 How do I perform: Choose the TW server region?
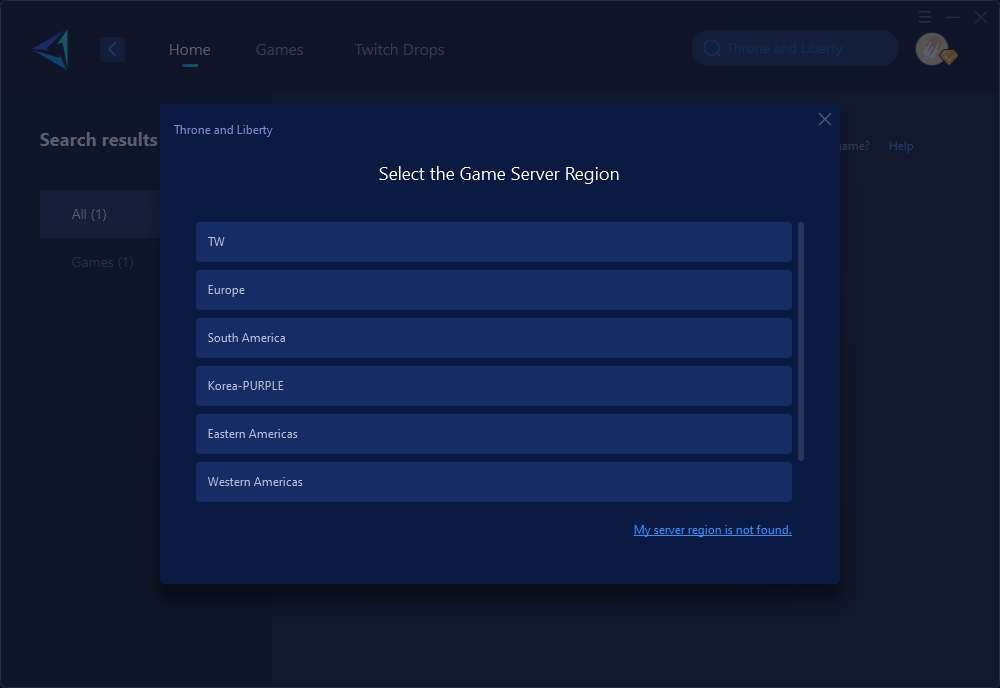494,242
